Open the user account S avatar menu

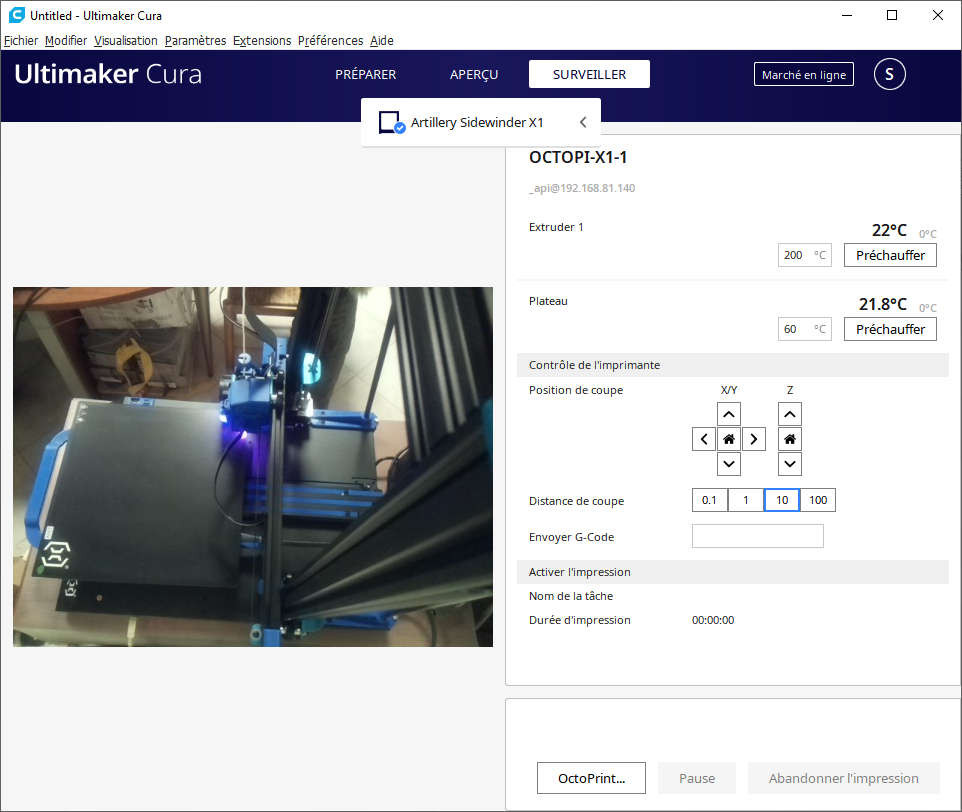[889, 74]
